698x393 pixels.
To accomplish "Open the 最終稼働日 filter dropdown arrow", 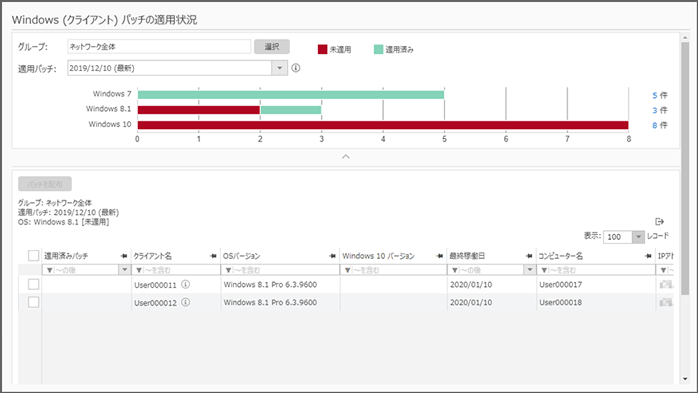I will [x=529, y=270].
